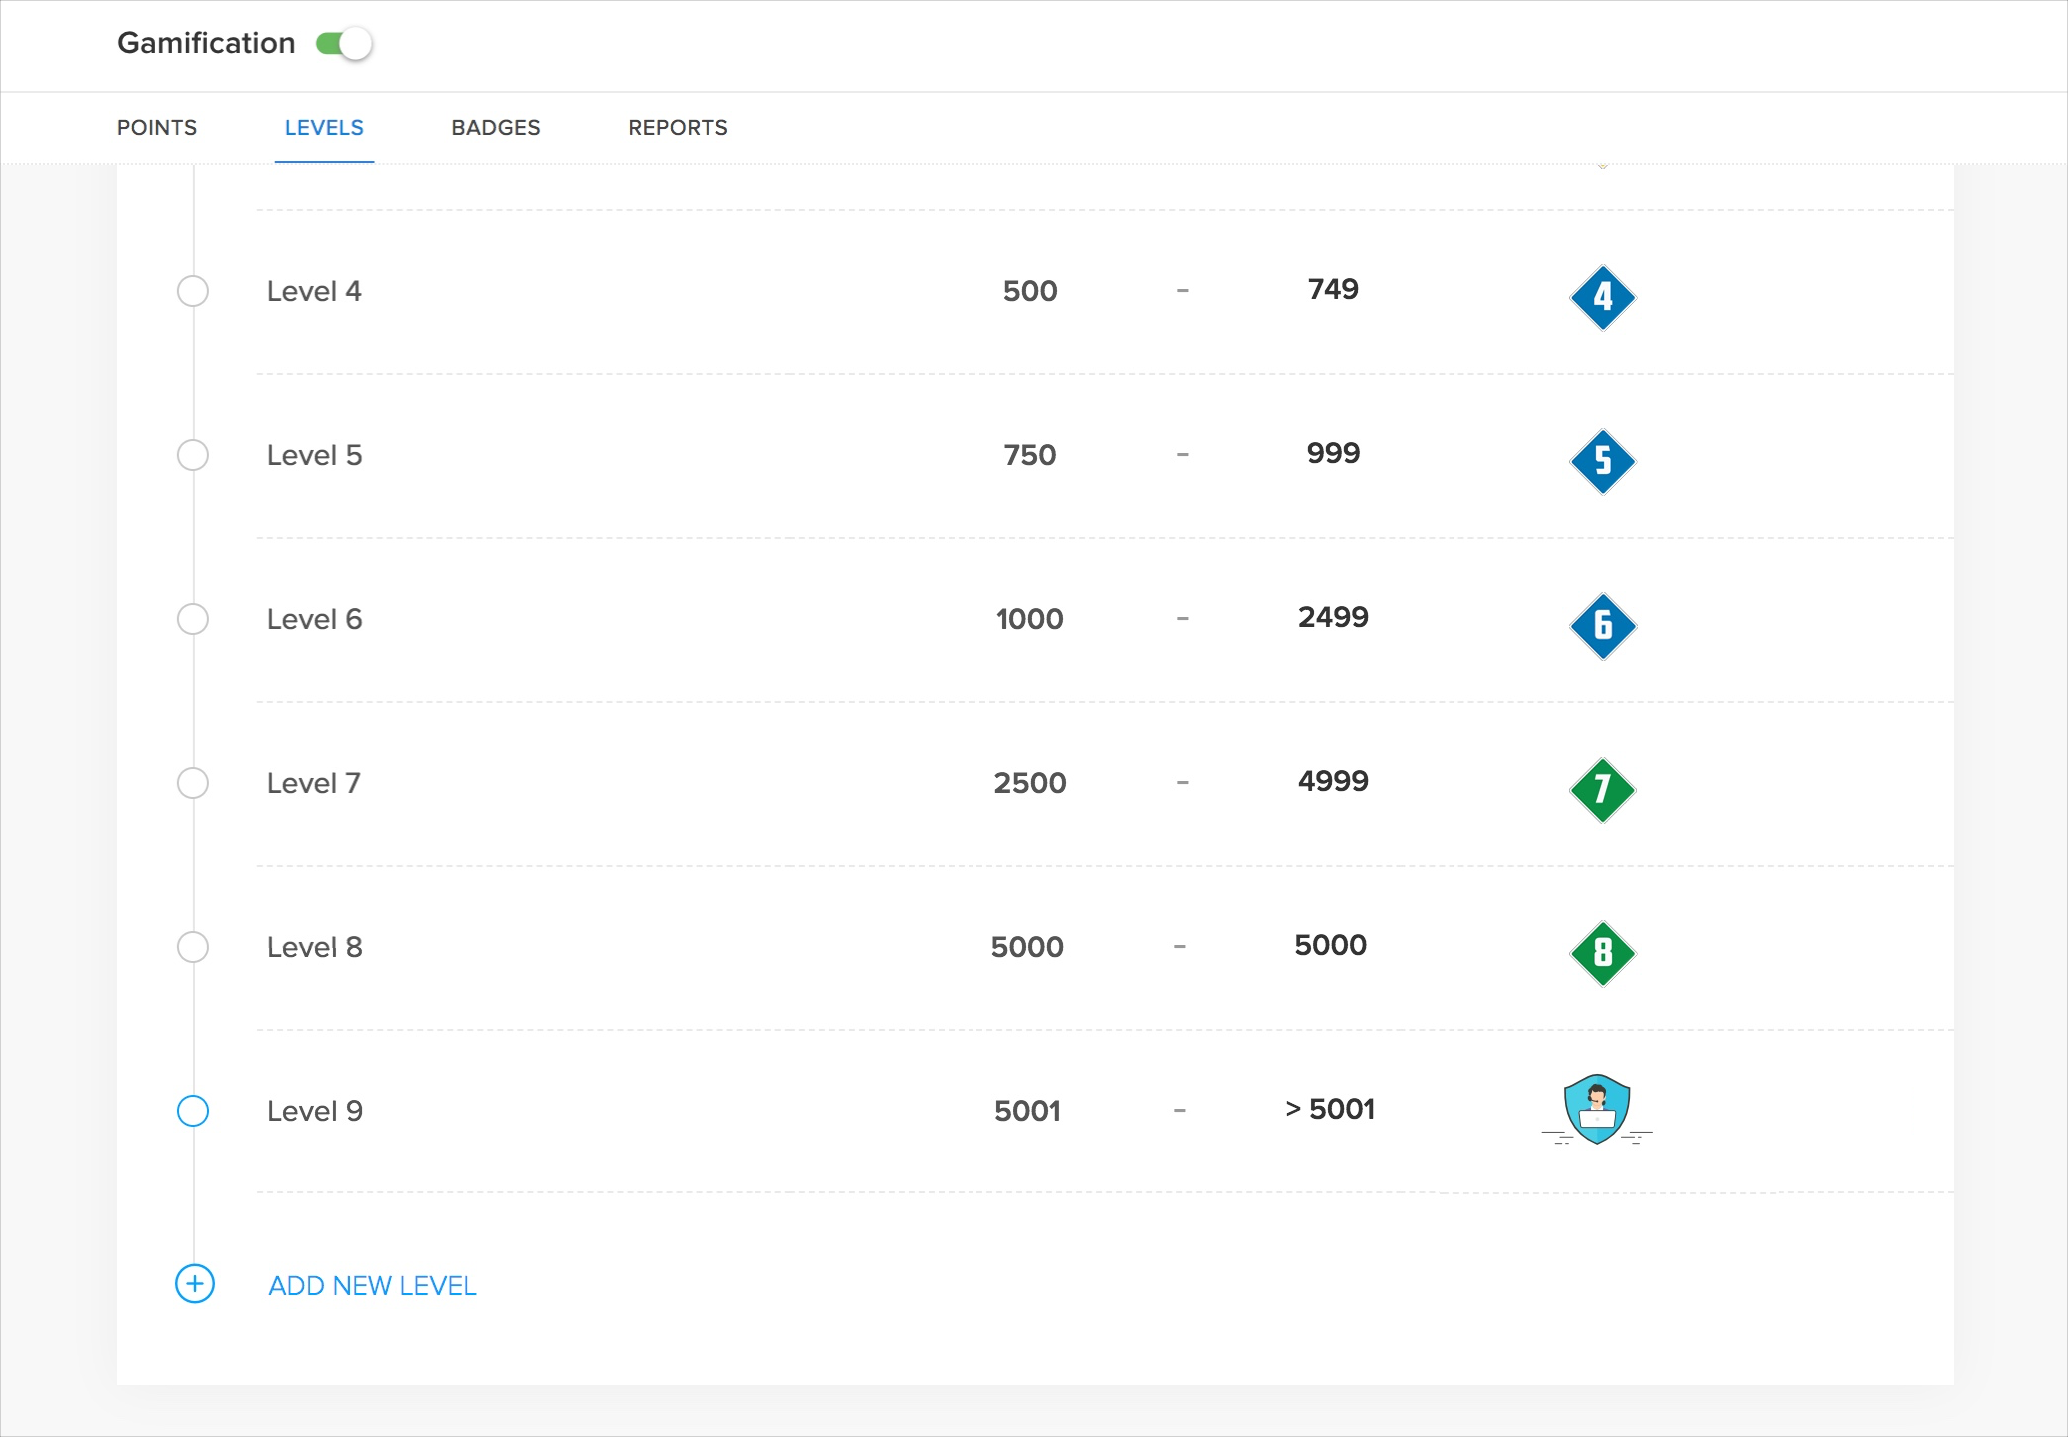
Task: Click the 5000 minimum points of Level 8
Action: (x=1027, y=947)
